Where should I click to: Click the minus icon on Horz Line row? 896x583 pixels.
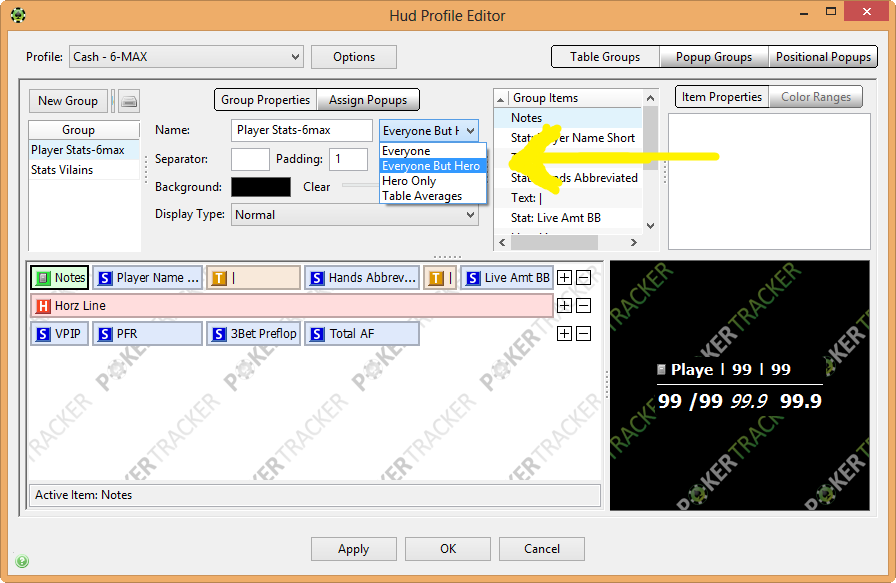(x=583, y=305)
